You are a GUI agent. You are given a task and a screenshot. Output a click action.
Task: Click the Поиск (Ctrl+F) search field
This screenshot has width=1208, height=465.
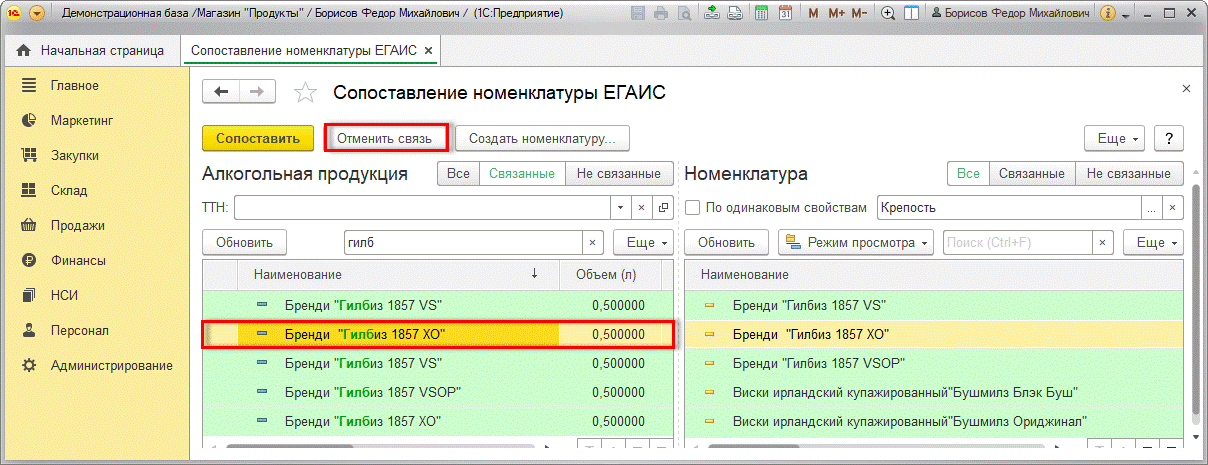point(1017,242)
